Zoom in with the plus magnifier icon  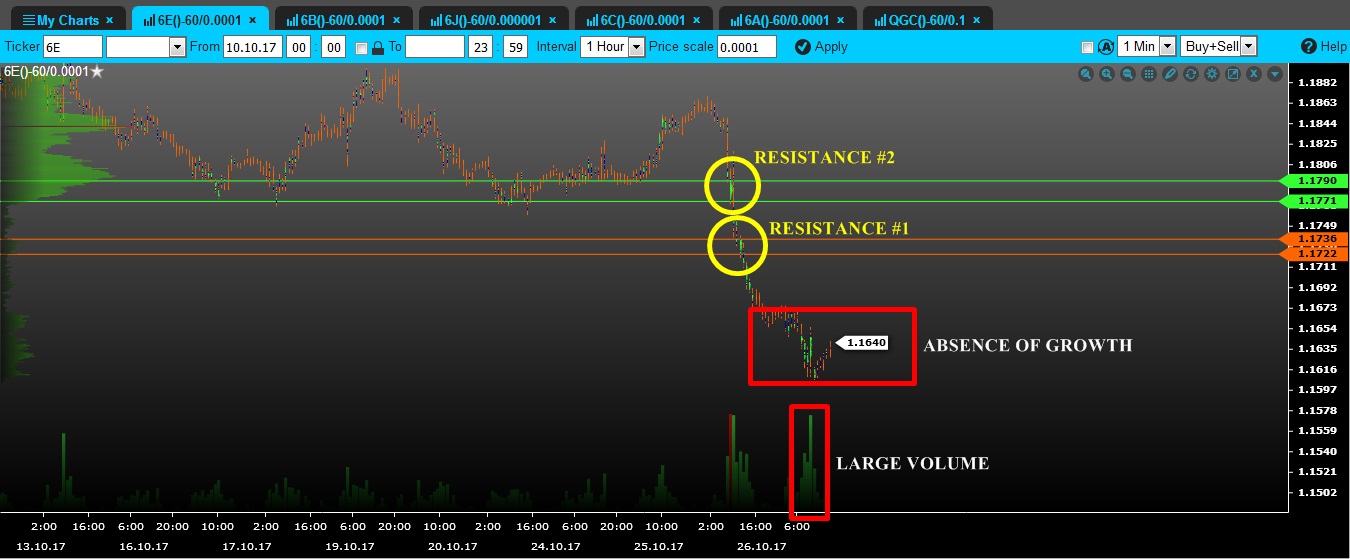[x=1107, y=74]
